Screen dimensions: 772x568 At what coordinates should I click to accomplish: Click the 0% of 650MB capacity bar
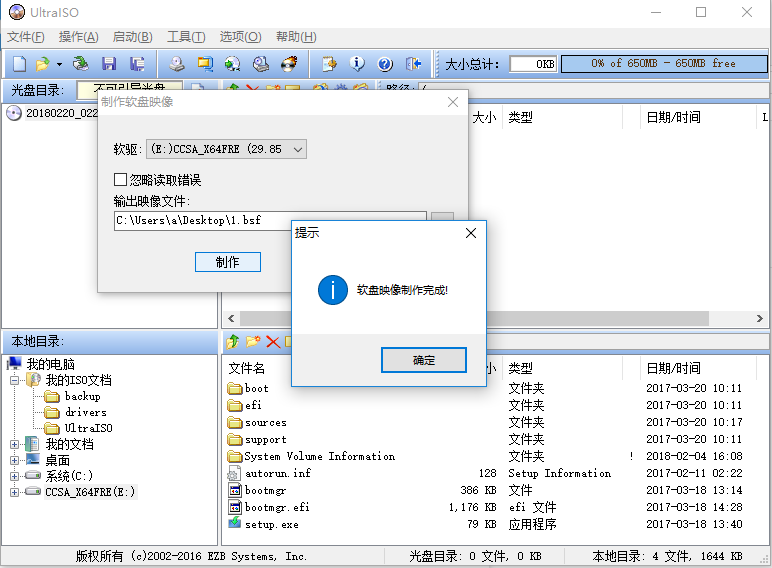coord(664,63)
